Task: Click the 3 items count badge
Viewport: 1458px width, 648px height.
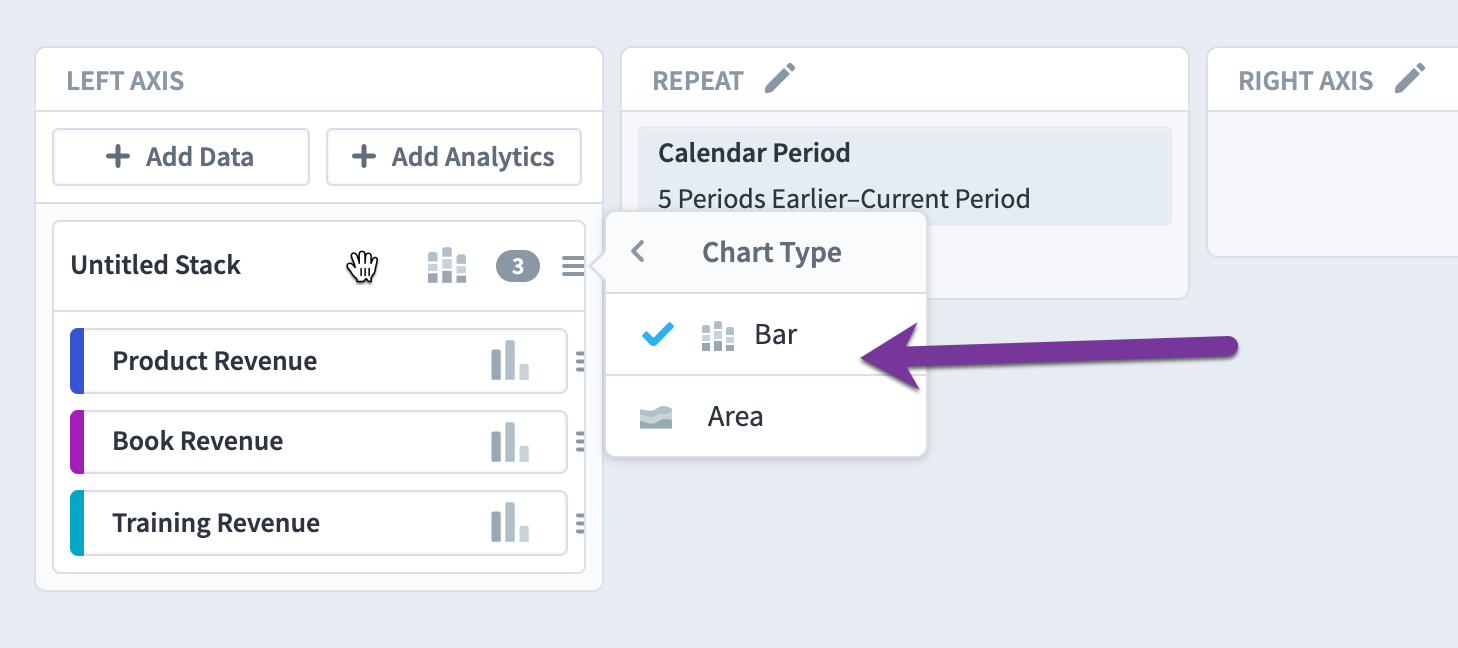Action: click(518, 266)
